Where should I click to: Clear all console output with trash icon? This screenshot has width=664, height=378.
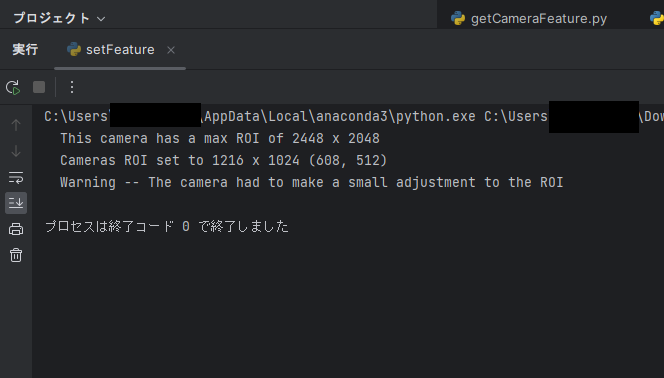[x=16, y=255]
